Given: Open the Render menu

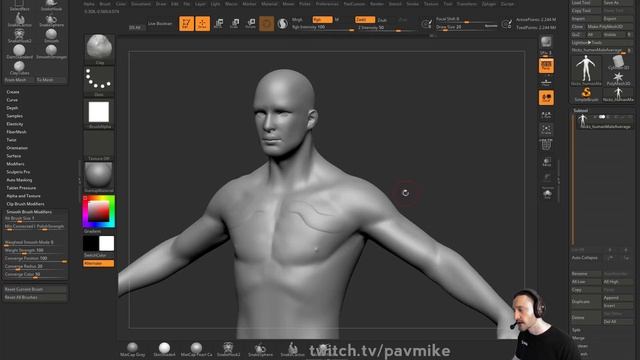Looking at the screenshot, I should pyautogui.click(x=377, y=4).
